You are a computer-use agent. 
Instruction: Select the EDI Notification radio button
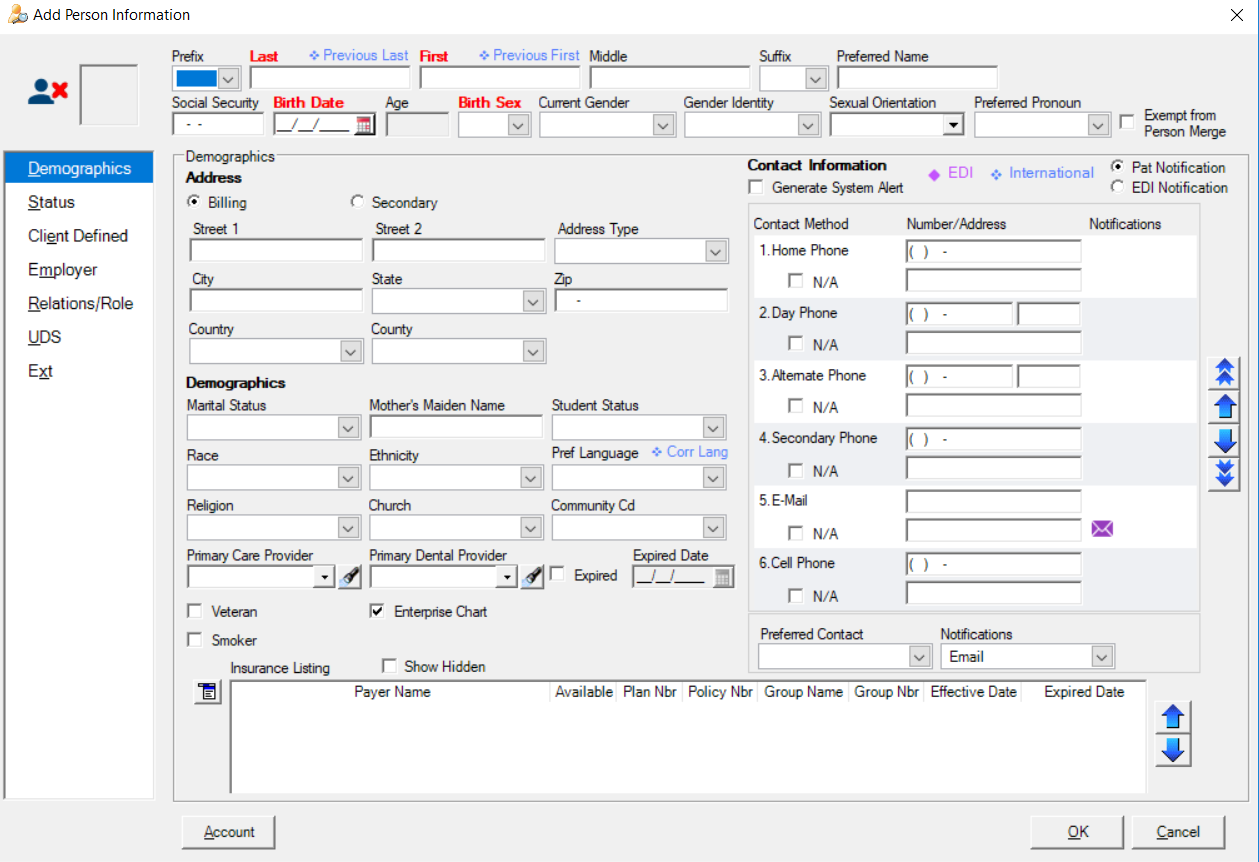(1117, 186)
